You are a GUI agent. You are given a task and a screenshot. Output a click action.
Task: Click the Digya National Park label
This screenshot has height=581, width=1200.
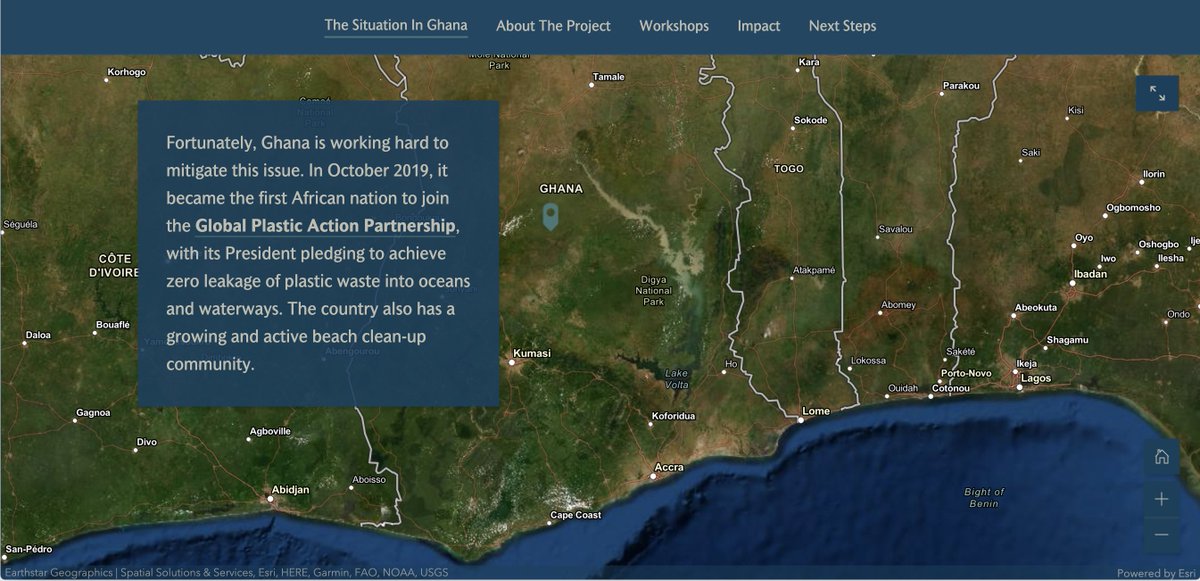click(x=652, y=289)
